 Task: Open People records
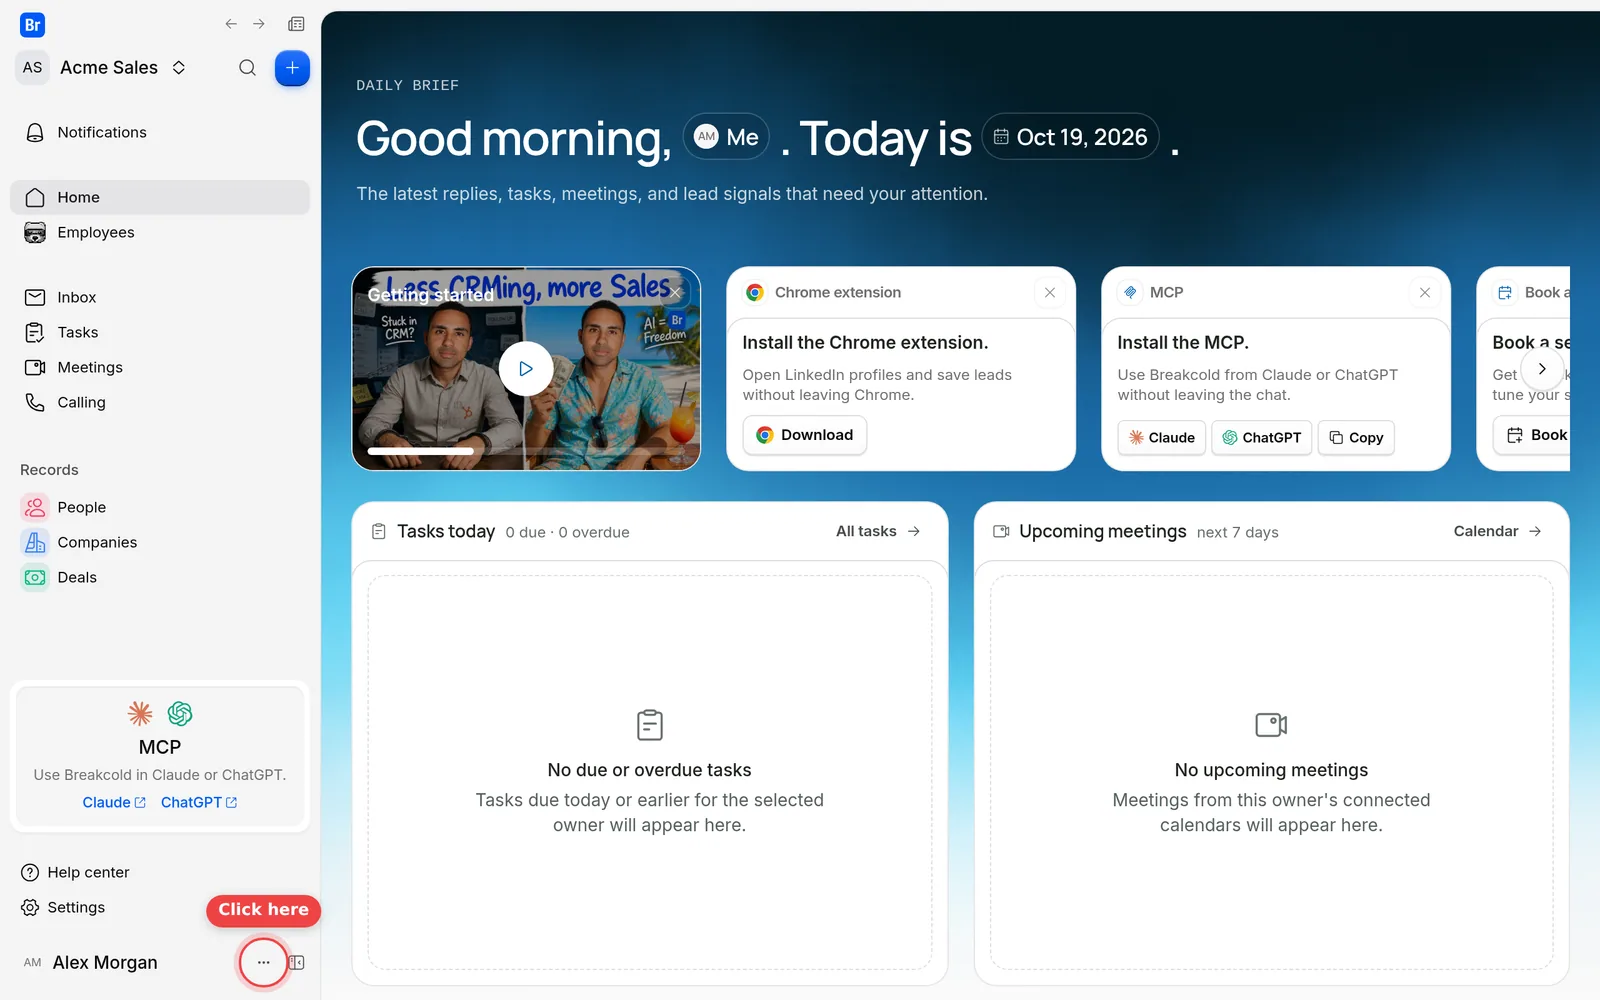click(160, 507)
